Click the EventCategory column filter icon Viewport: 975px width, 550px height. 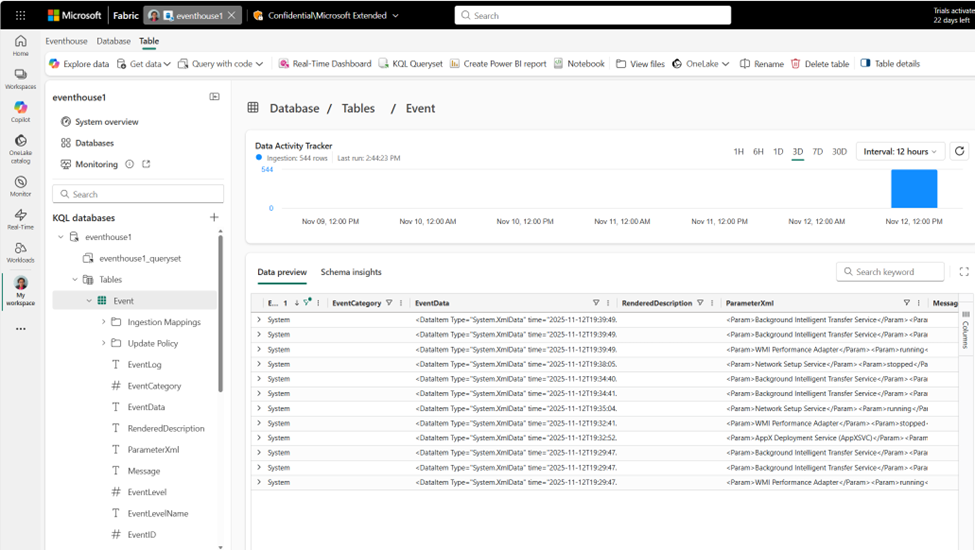[389, 303]
